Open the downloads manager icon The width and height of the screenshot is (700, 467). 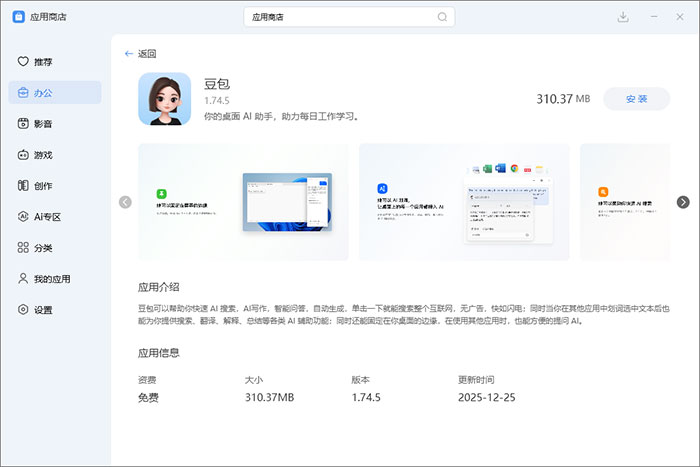click(x=623, y=17)
